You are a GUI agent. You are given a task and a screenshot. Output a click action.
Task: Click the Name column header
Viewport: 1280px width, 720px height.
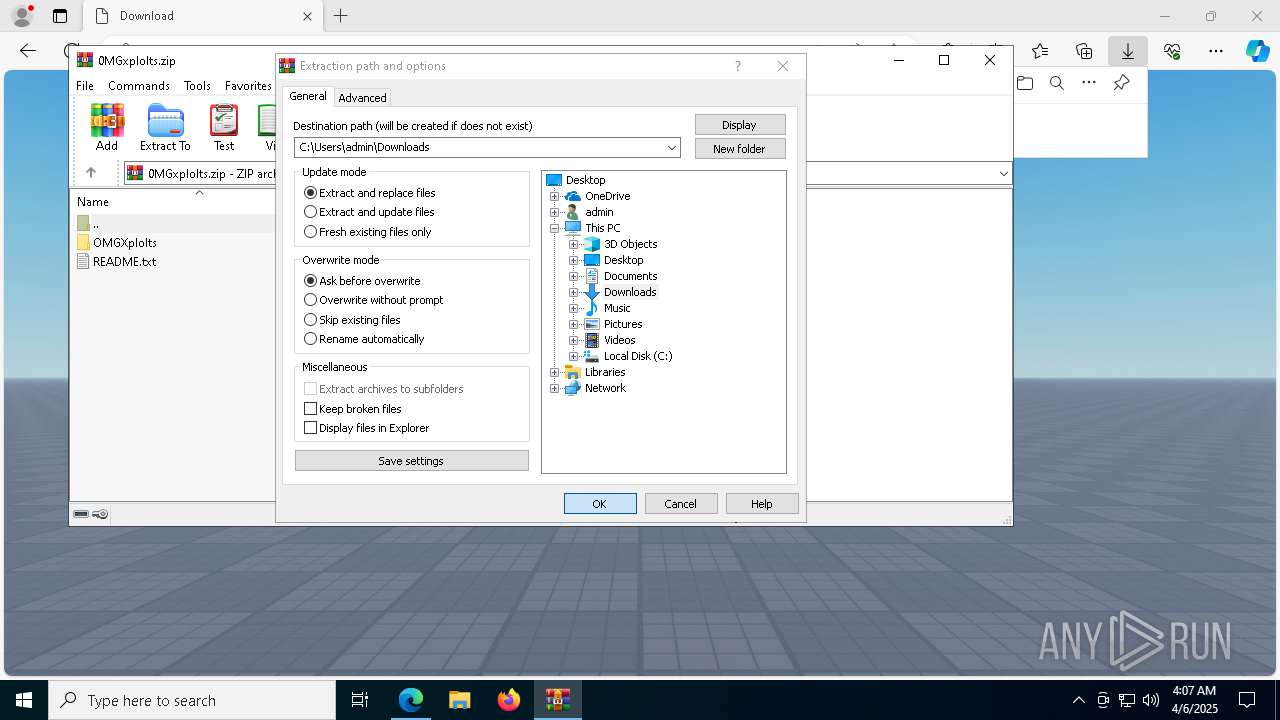pyautogui.click(x=93, y=202)
